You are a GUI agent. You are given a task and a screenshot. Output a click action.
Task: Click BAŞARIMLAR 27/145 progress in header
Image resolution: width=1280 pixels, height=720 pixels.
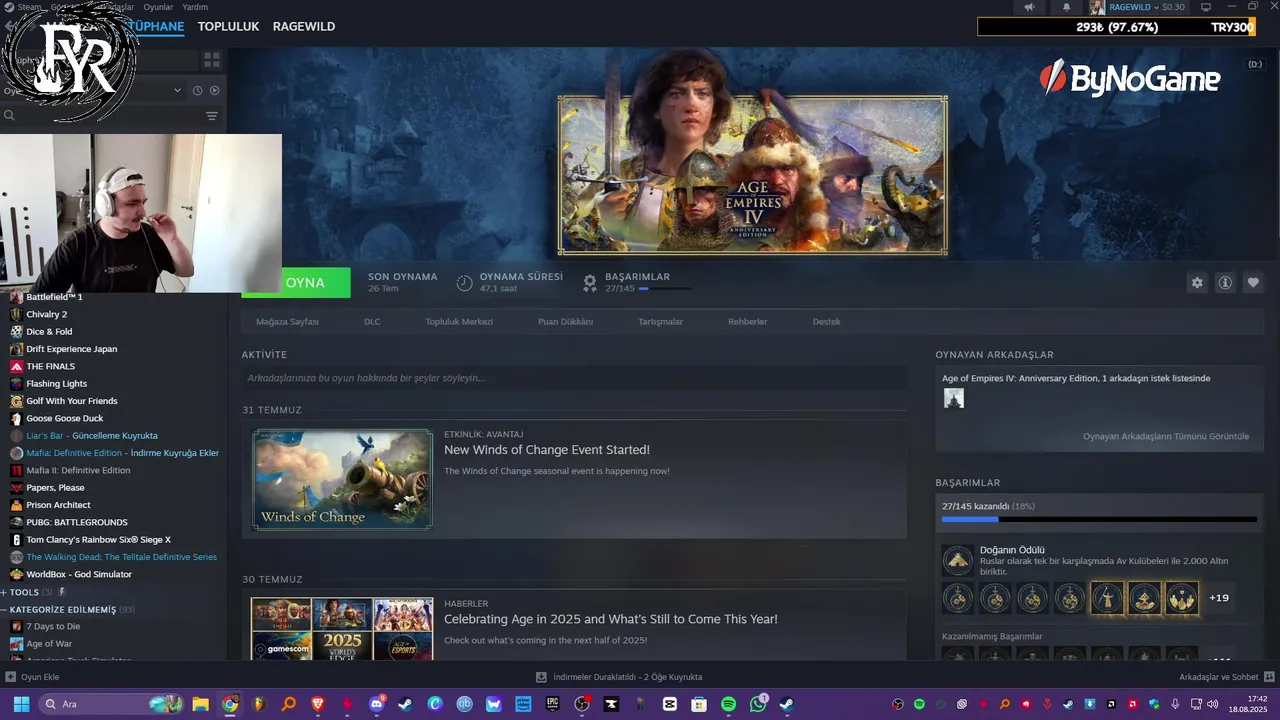(x=637, y=283)
